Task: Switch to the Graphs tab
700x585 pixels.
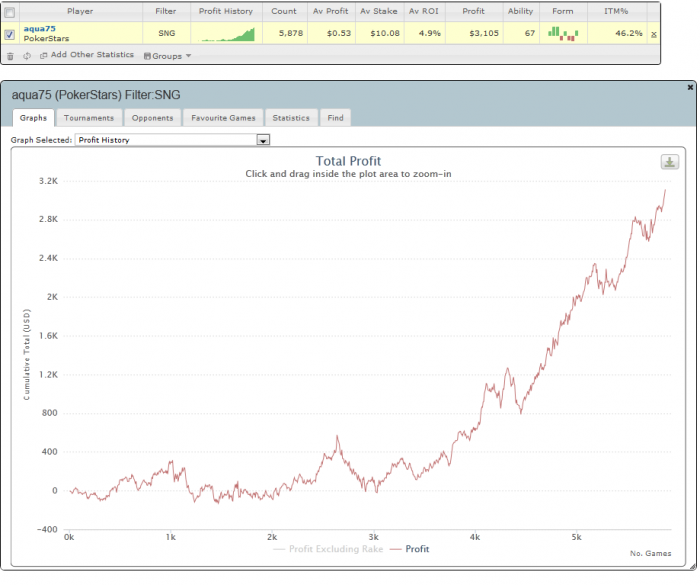Action: pyautogui.click(x=33, y=118)
